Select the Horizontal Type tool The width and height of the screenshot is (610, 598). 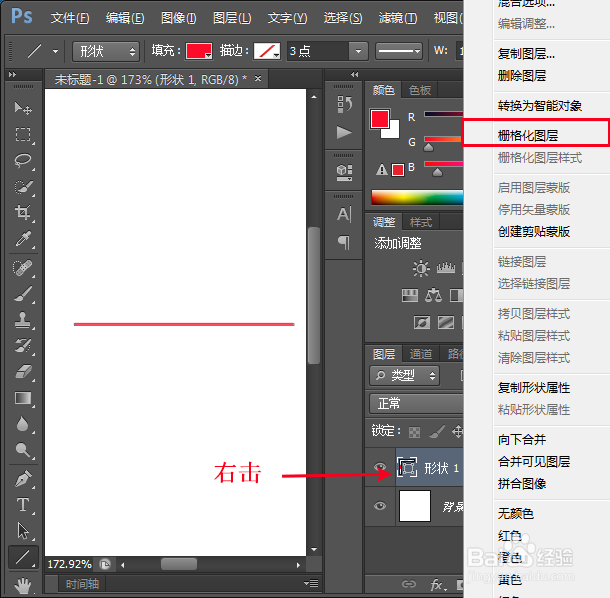(x=23, y=505)
